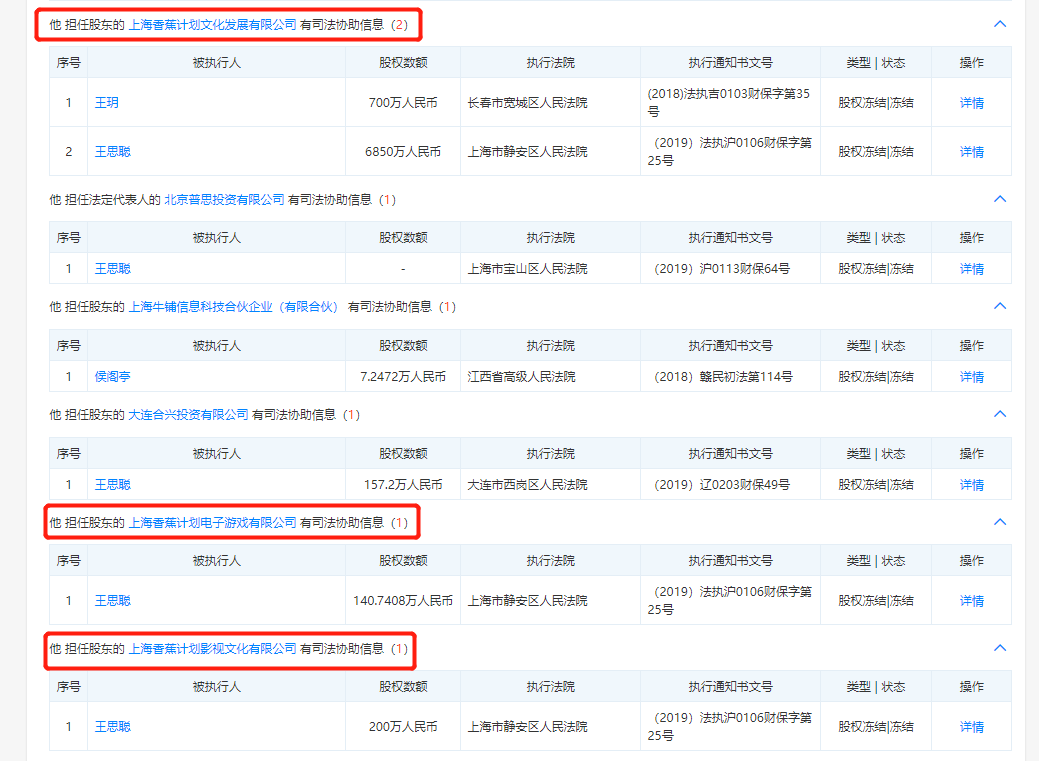View 详情 for the 140.7408万人民币 freeze record
Viewport: 1039px width, 761px height.
point(971,601)
